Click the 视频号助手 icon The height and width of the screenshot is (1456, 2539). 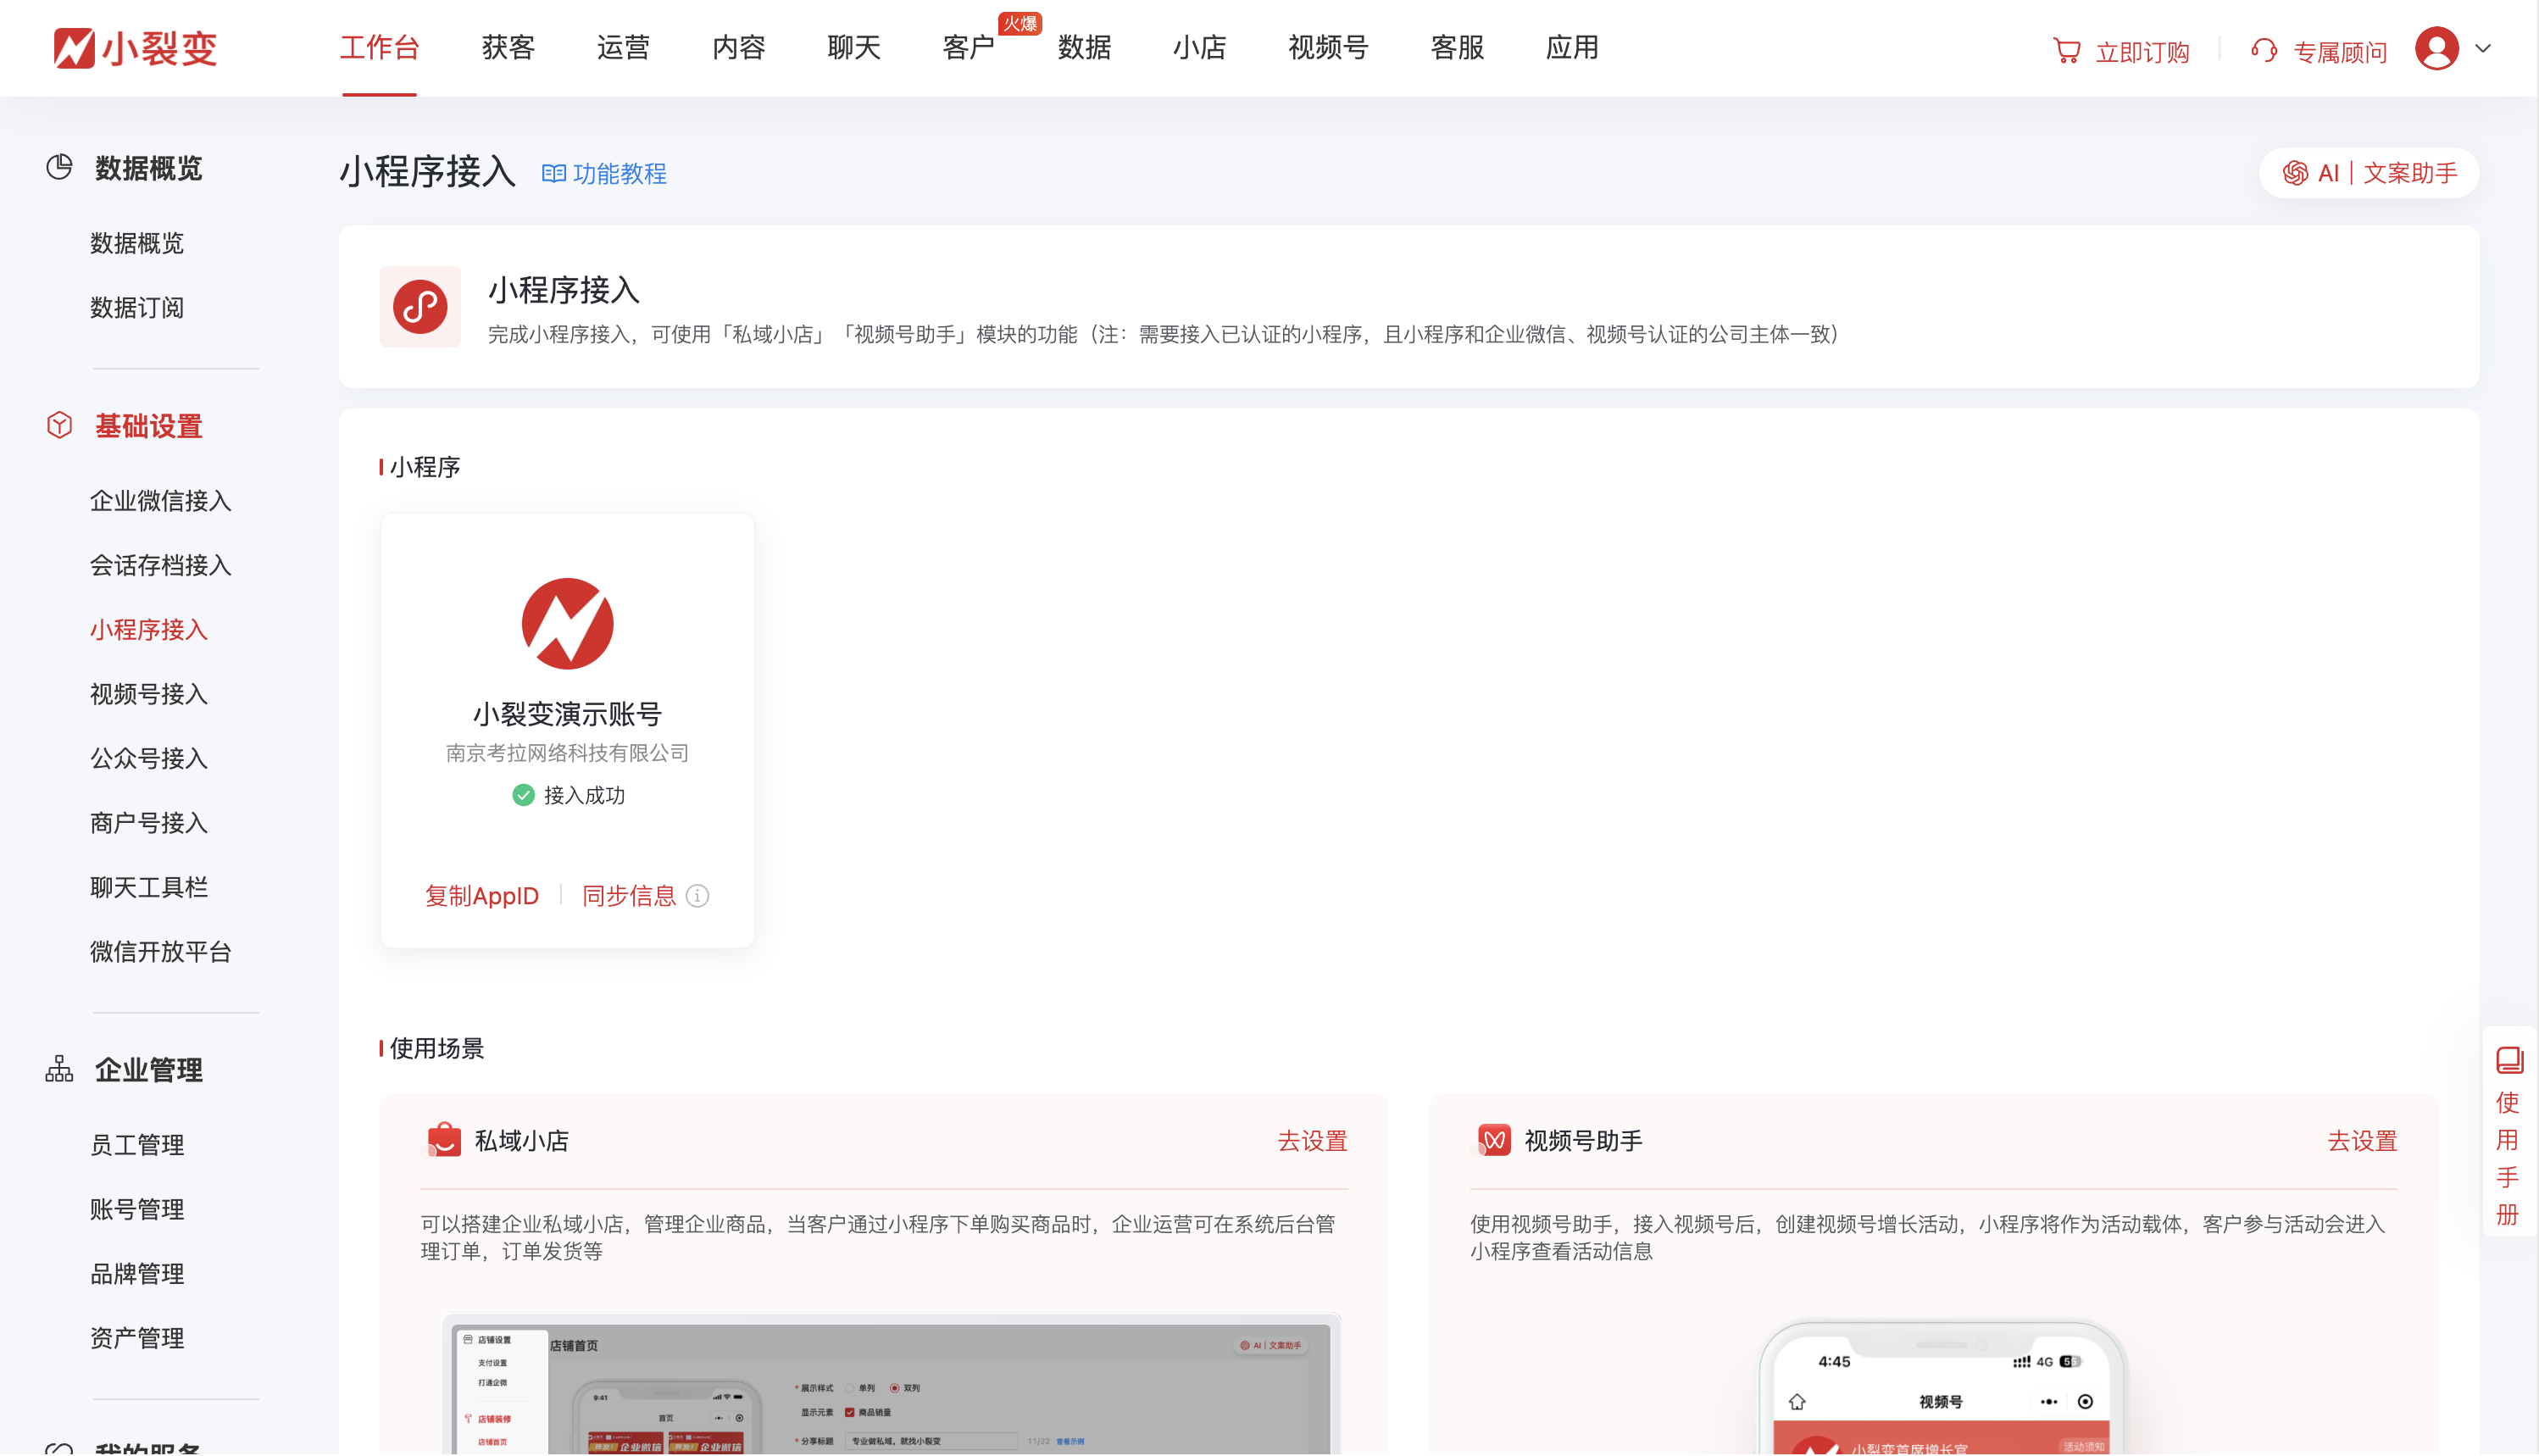click(1494, 1140)
